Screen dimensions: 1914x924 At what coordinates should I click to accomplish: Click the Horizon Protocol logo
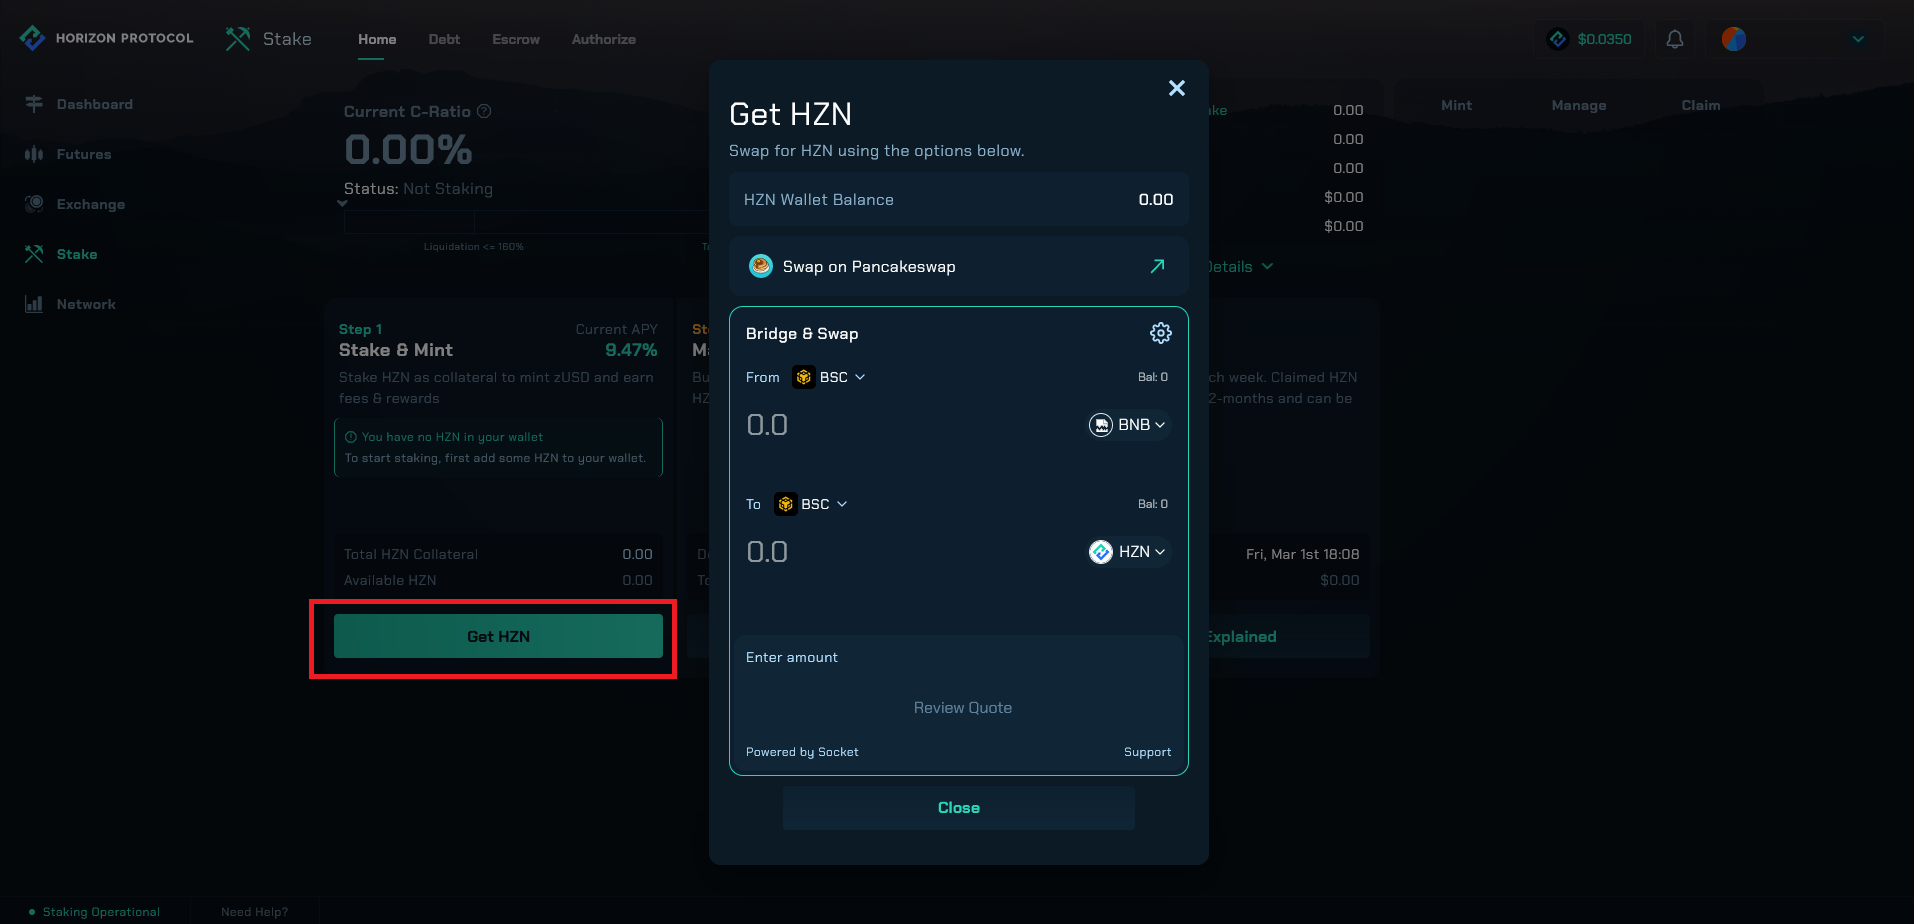pyautogui.click(x=106, y=38)
